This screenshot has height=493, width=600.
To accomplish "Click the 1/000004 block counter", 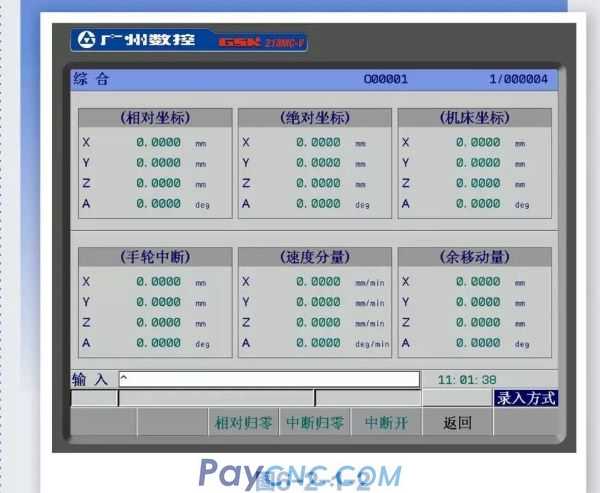I will pyautogui.click(x=517, y=79).
